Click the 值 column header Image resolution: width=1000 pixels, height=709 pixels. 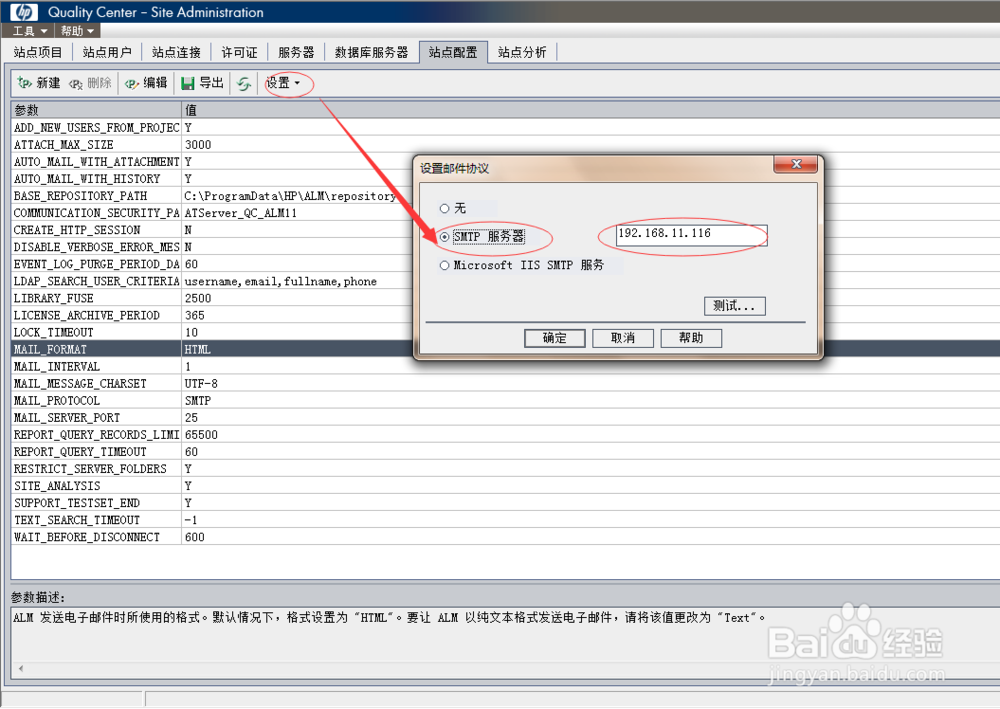click(x=590, y=110)
